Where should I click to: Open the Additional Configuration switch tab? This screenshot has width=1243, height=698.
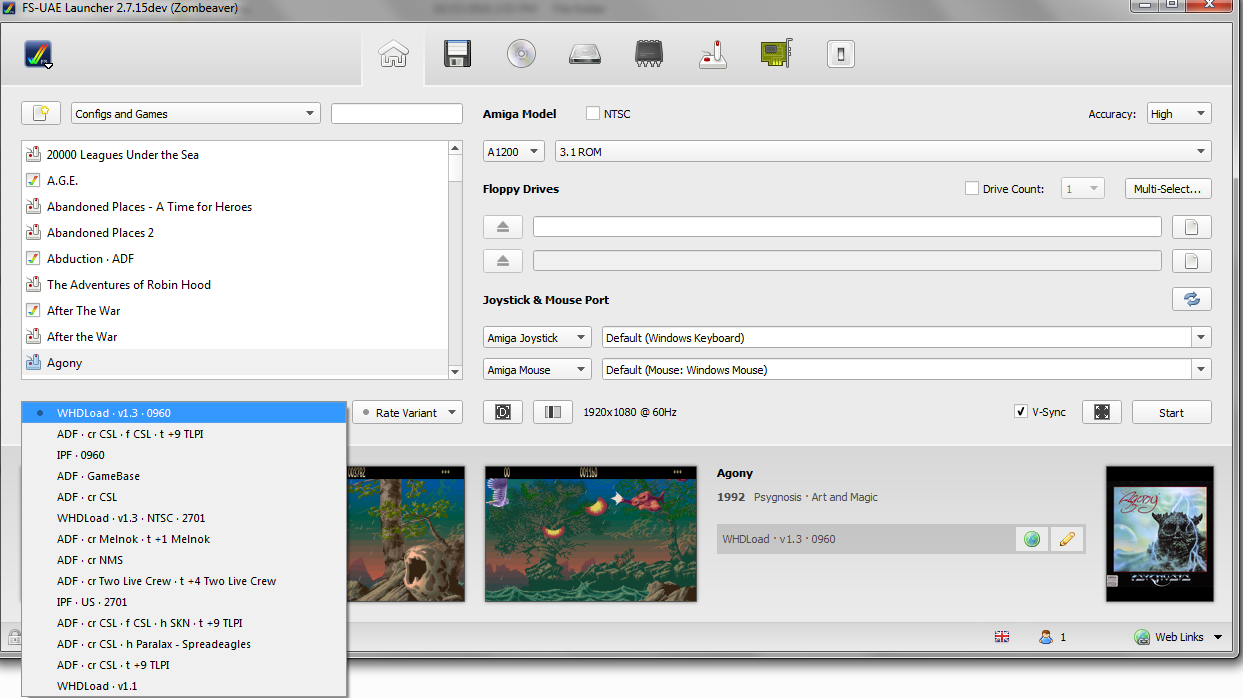840,54
